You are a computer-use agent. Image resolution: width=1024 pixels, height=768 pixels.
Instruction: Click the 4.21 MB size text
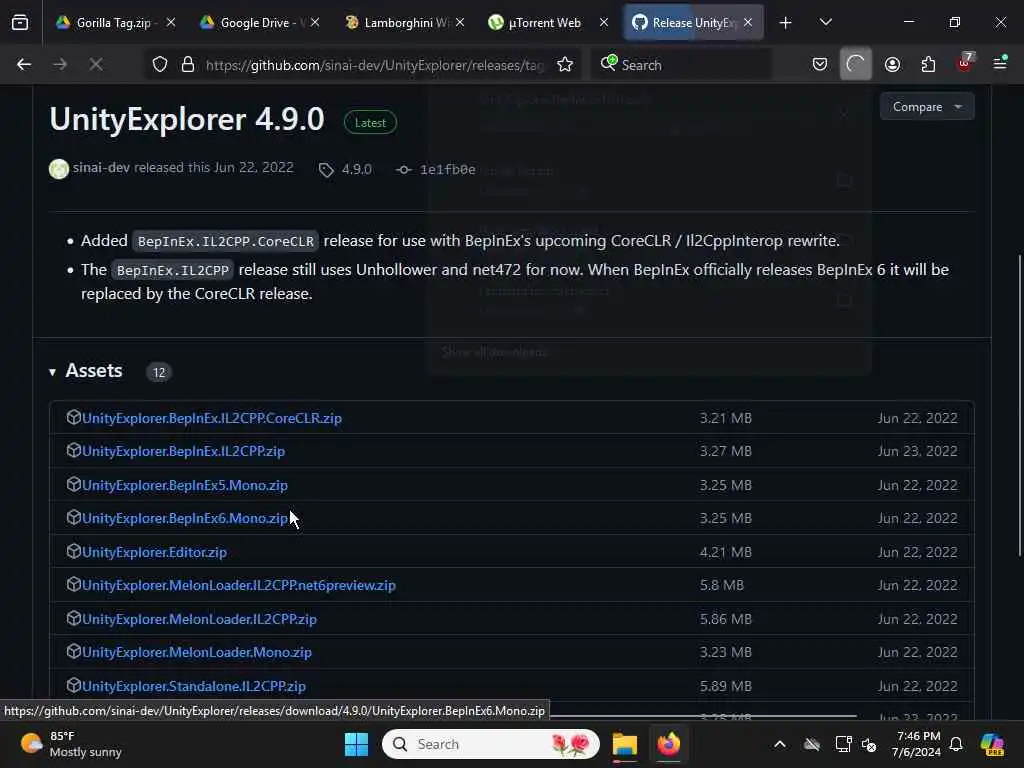[x=726, y=552]
